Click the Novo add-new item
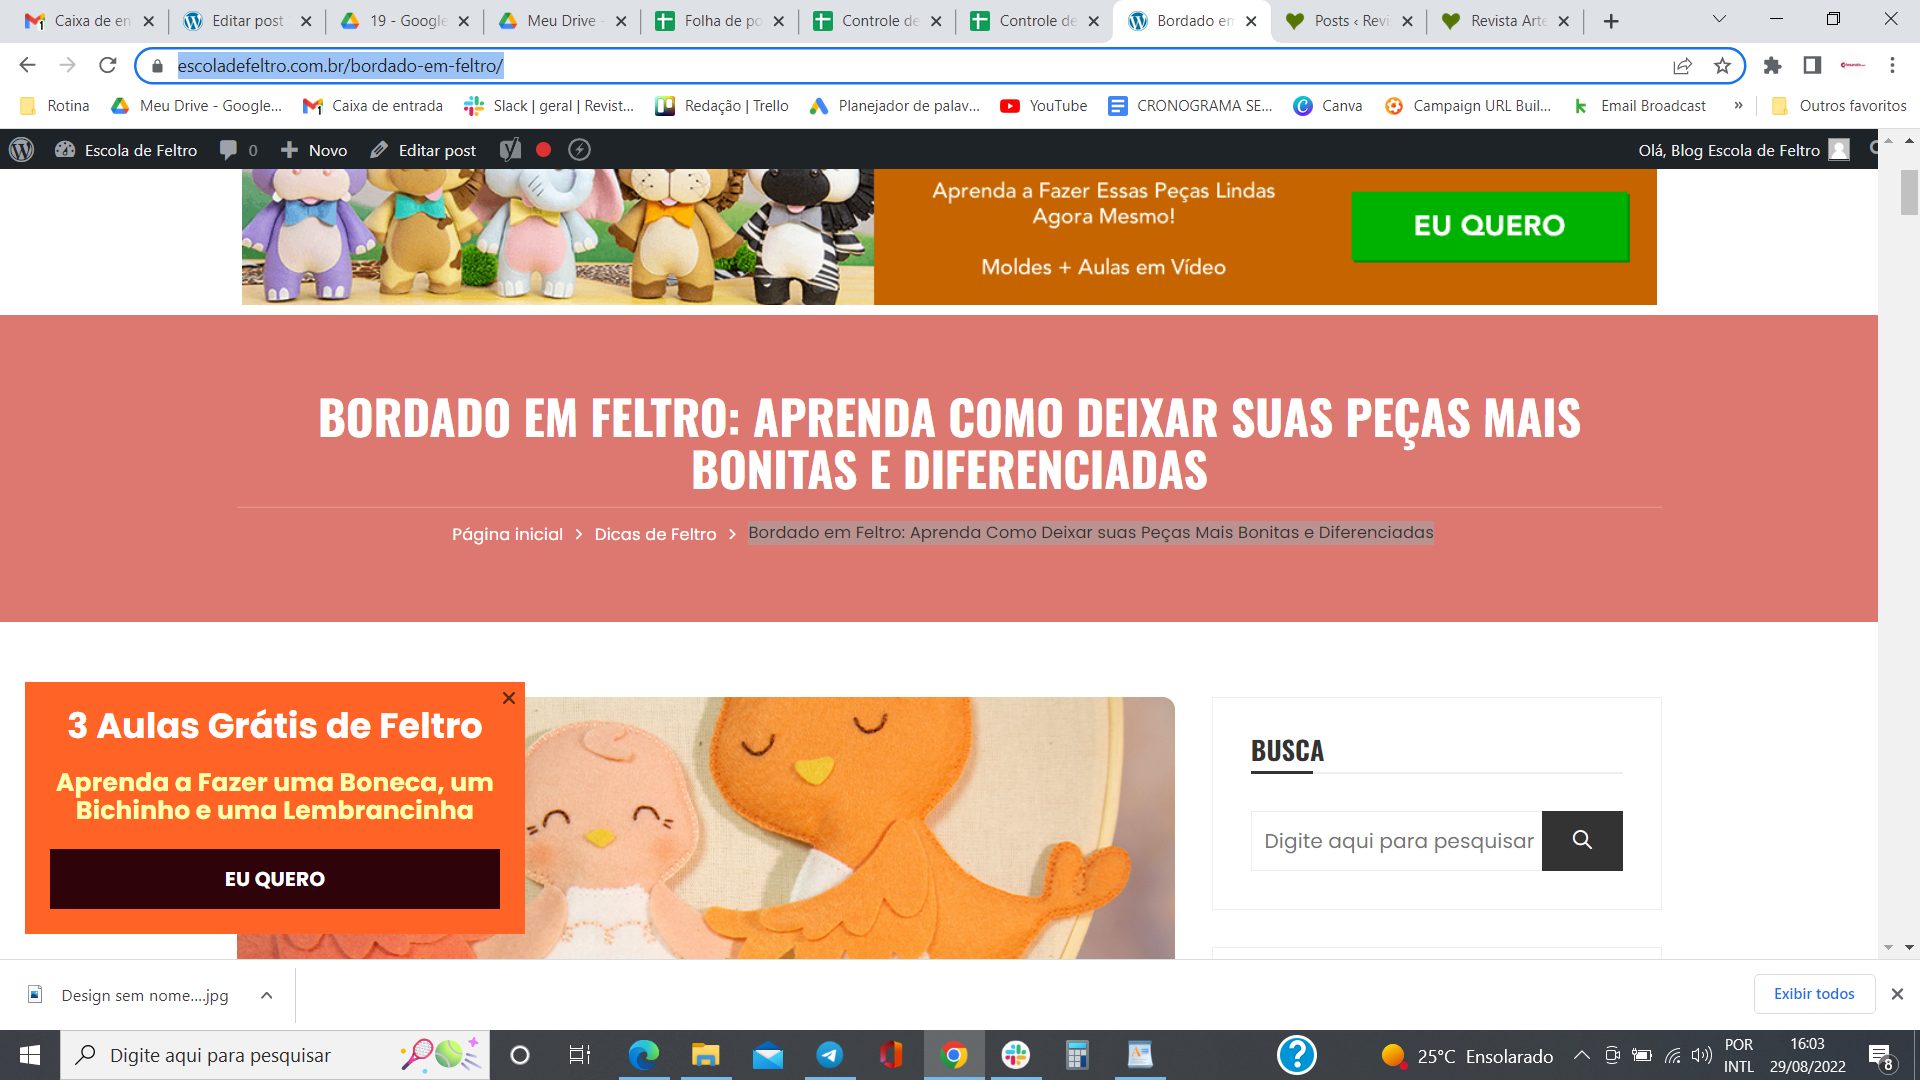Image resolution: width=1920 pixels, height=1080 pixels. (x=314, y=150)
